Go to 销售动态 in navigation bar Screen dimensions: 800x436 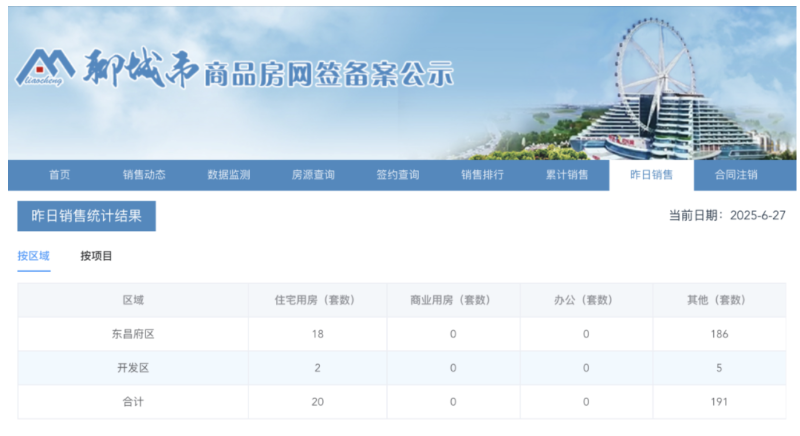144,175
